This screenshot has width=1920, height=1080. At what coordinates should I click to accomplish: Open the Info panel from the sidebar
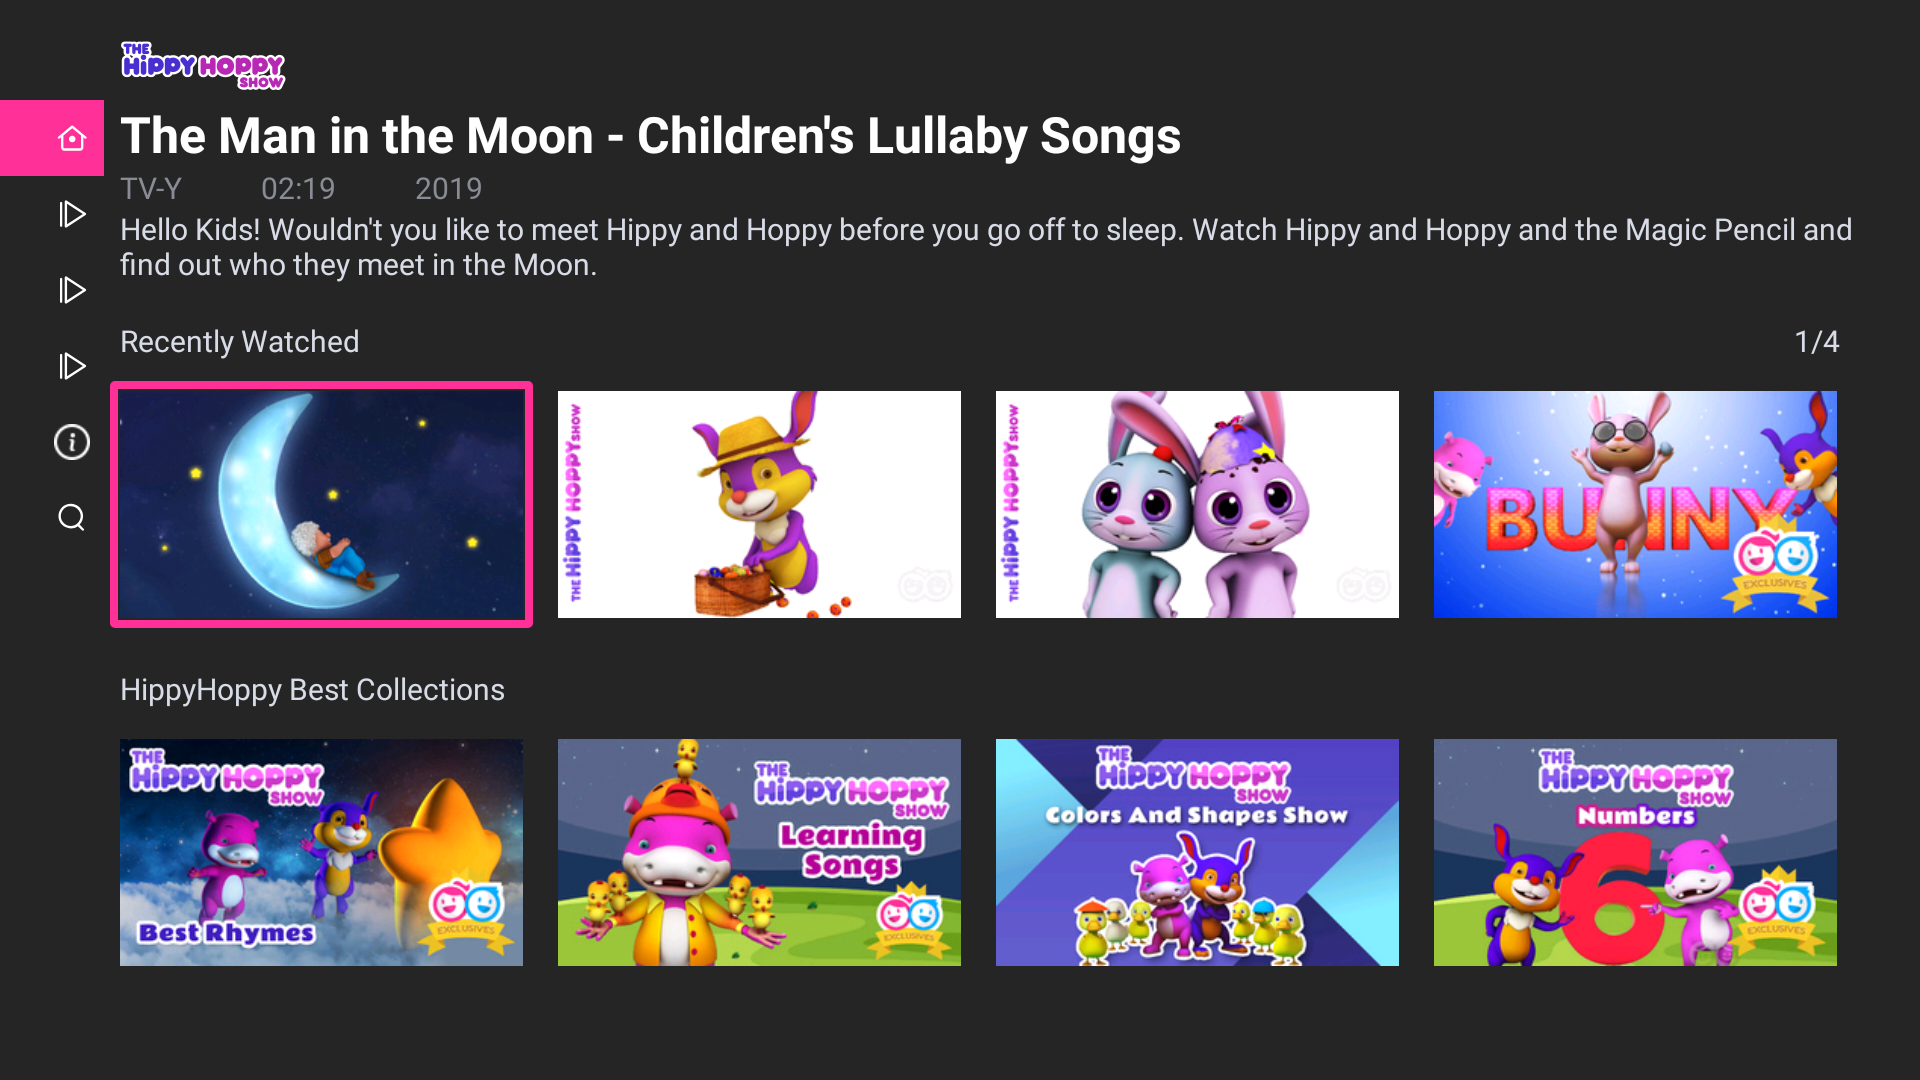(71, 441)
